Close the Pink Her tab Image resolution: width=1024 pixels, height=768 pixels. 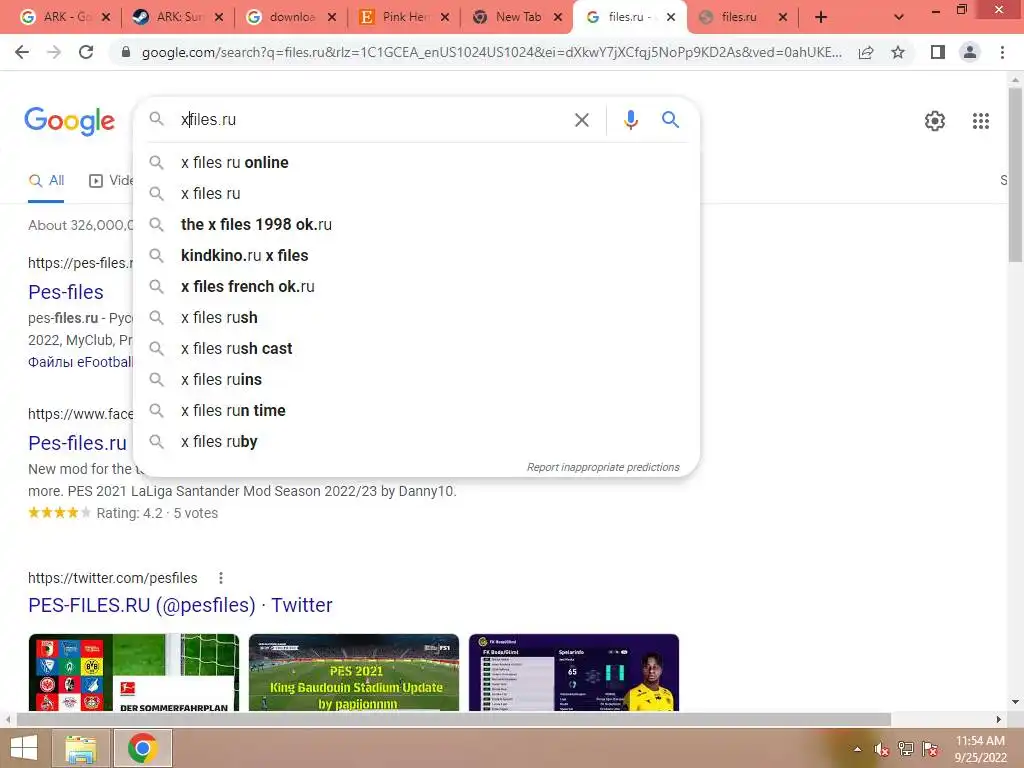(x=445, y=18)
